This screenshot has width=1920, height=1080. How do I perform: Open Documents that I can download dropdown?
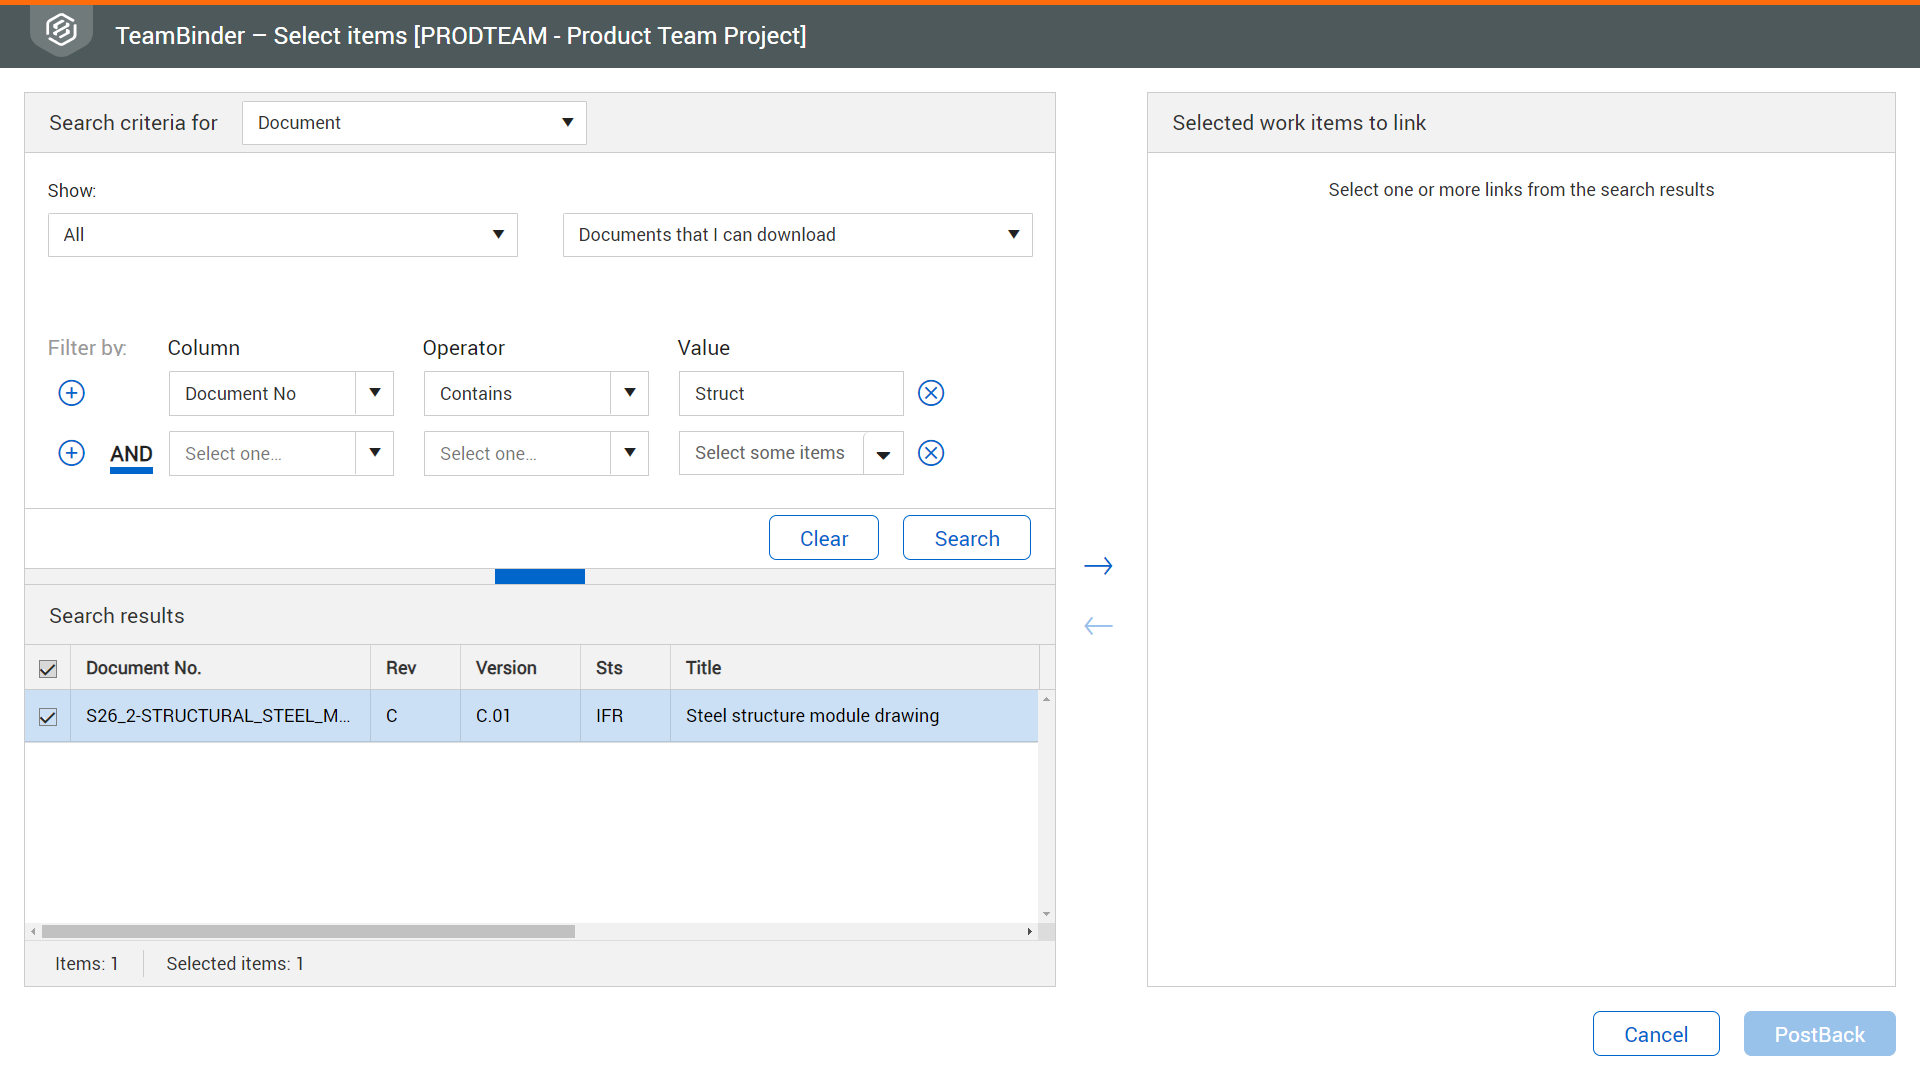[x=797, y=235]
